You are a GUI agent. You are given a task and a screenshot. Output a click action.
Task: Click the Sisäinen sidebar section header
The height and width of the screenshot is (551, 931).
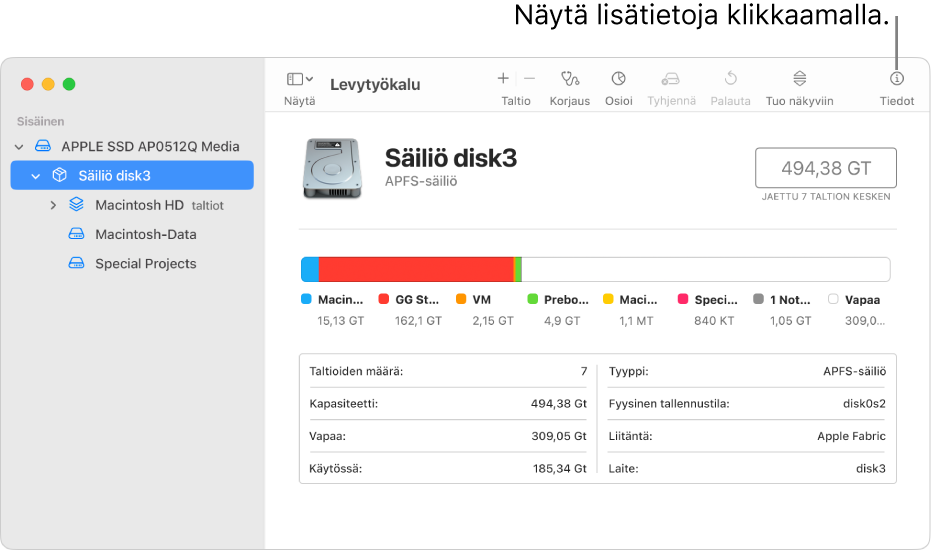coord(40,121)
